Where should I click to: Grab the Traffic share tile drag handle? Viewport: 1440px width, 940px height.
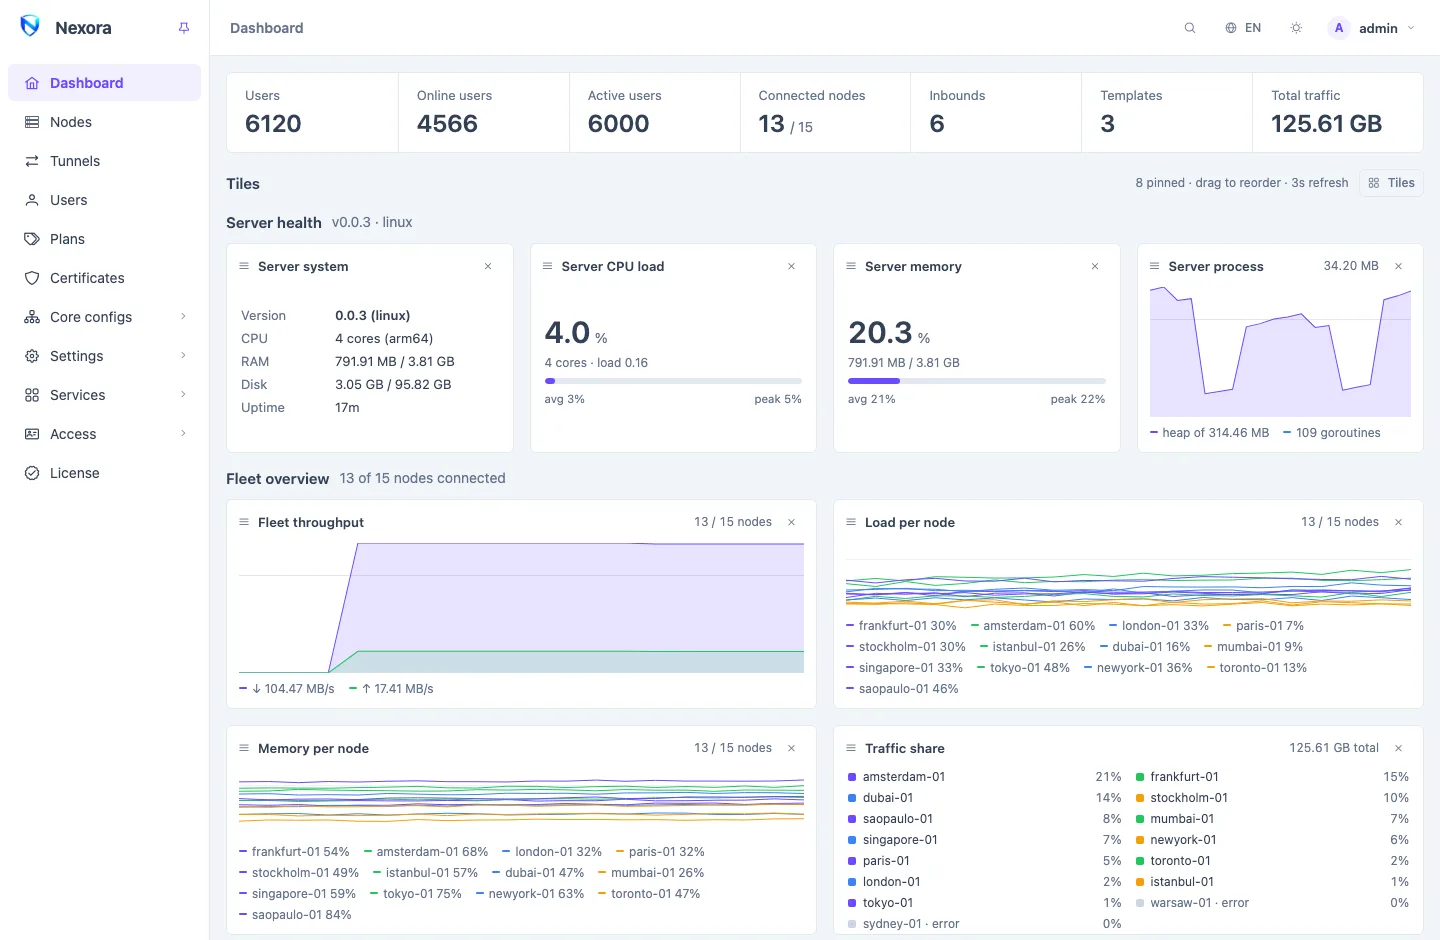[851, 748]
